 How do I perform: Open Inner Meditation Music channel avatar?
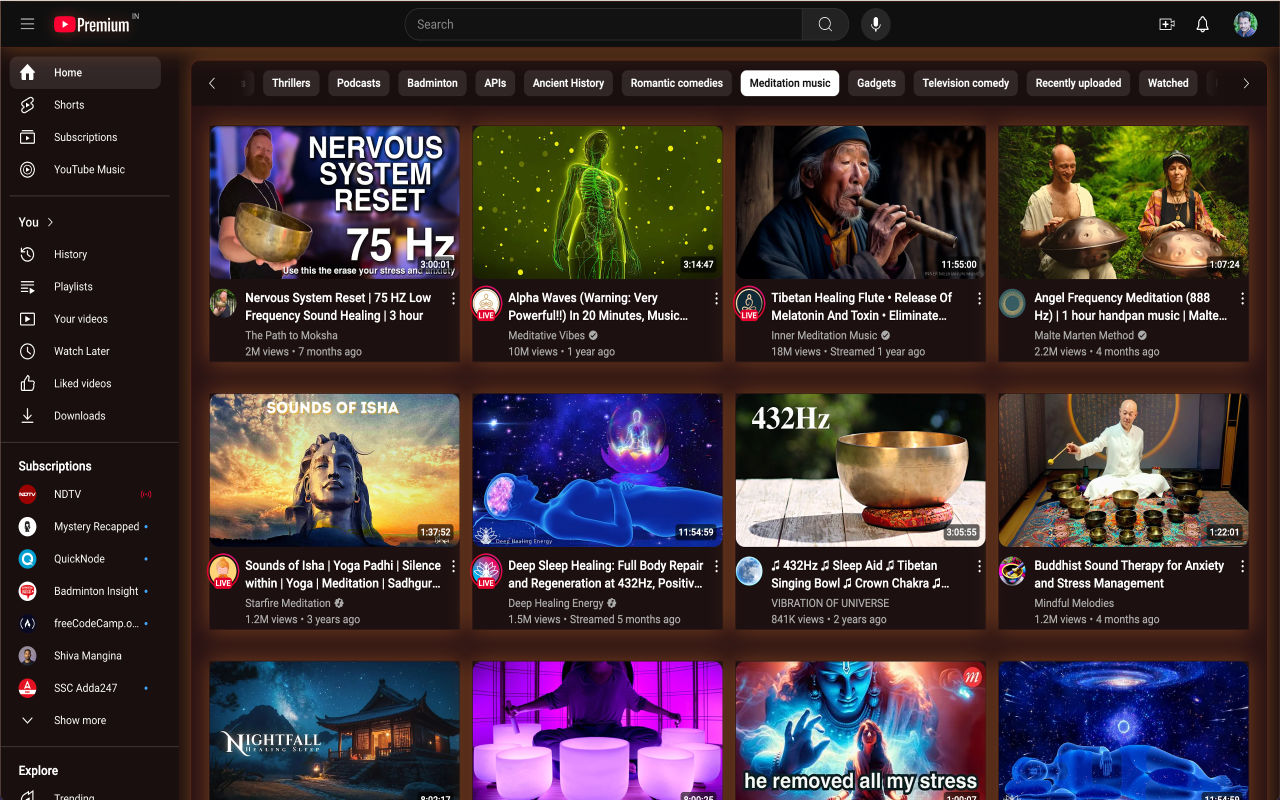click(750, 303)
